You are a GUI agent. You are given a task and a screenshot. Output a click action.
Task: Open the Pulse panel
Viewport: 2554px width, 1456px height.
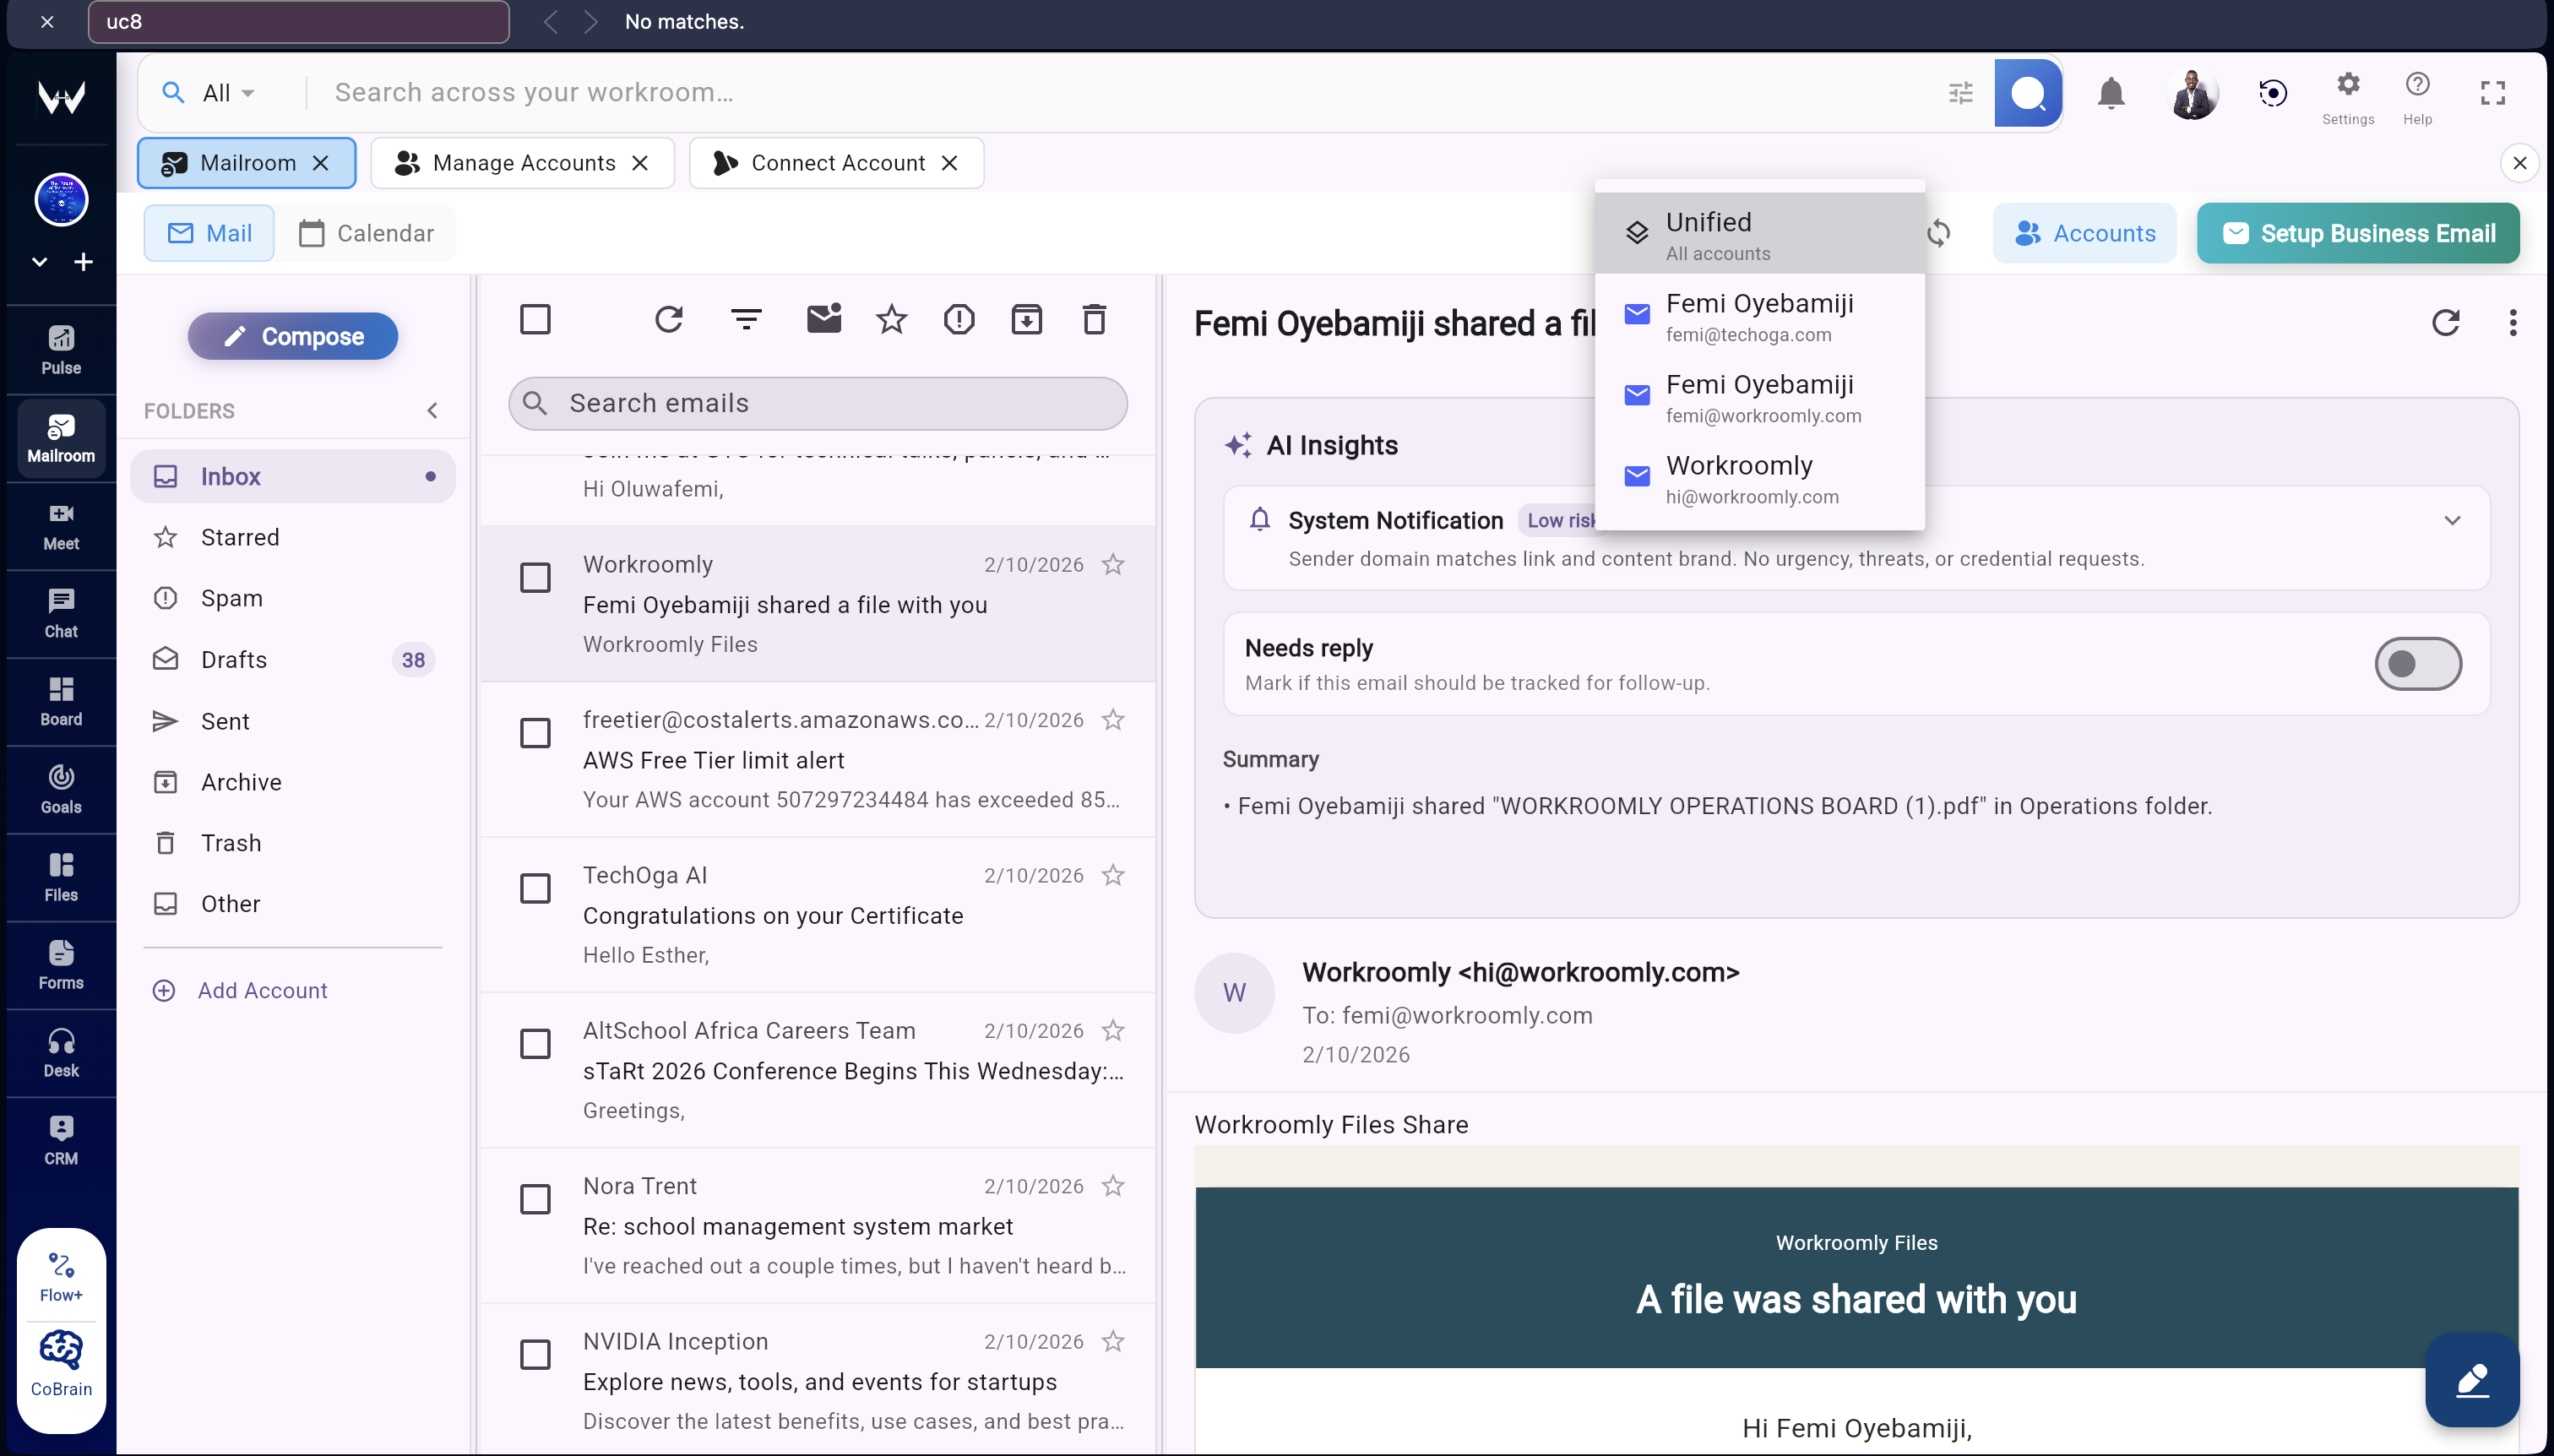tap(60, 348)
